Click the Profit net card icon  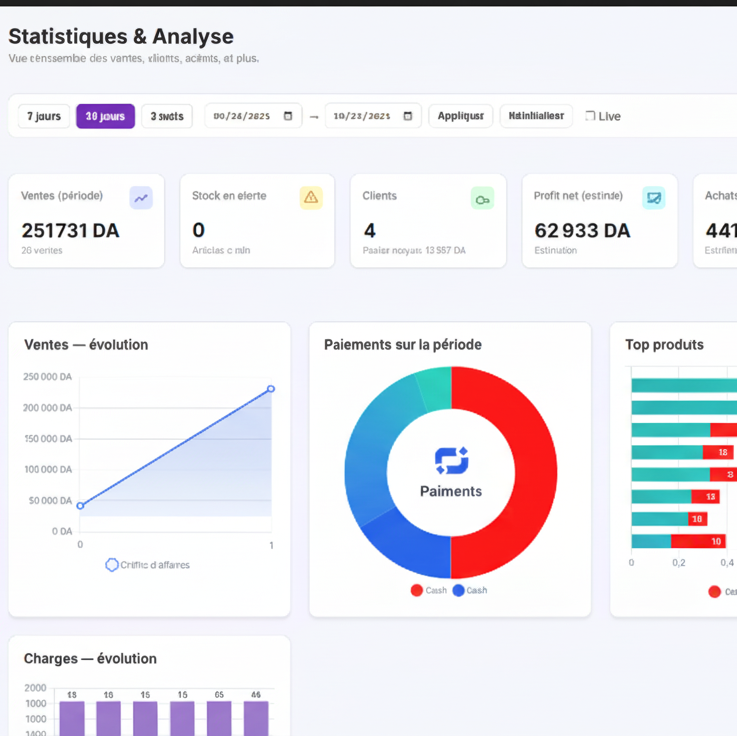pyautogui.click(x=653, y=198)
